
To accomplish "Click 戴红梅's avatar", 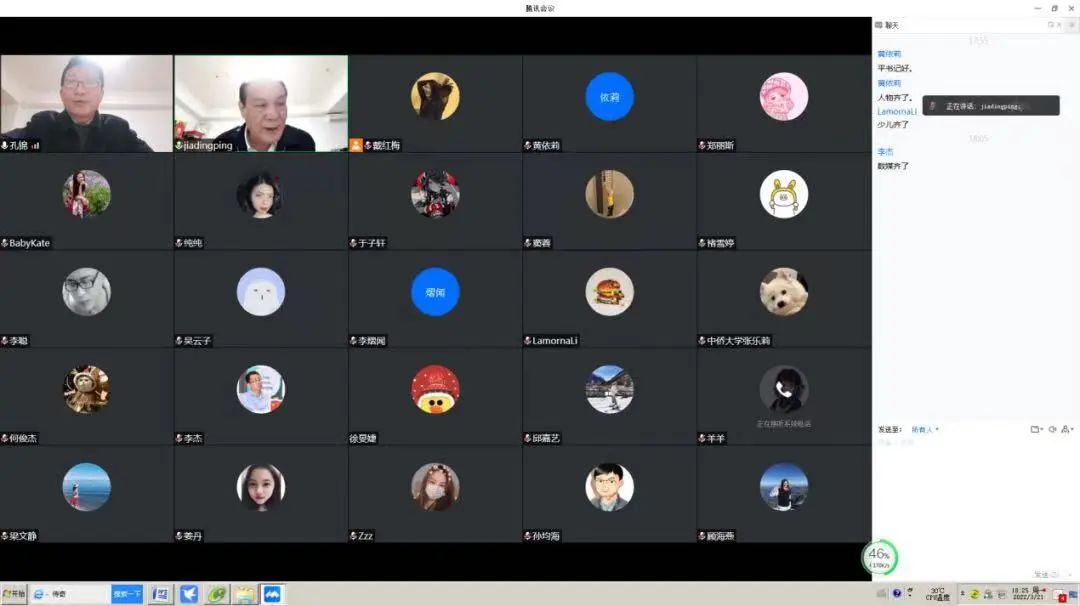I will click(x=435, y=96).
